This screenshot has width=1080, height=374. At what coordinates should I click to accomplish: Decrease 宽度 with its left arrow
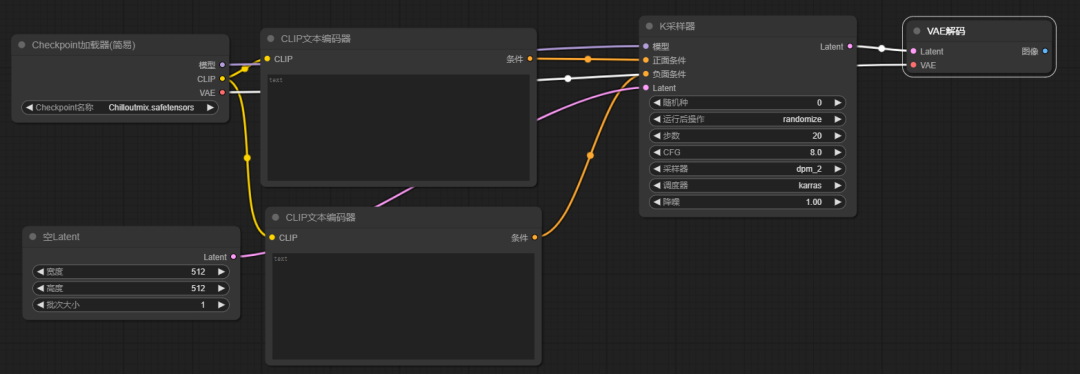40,271
